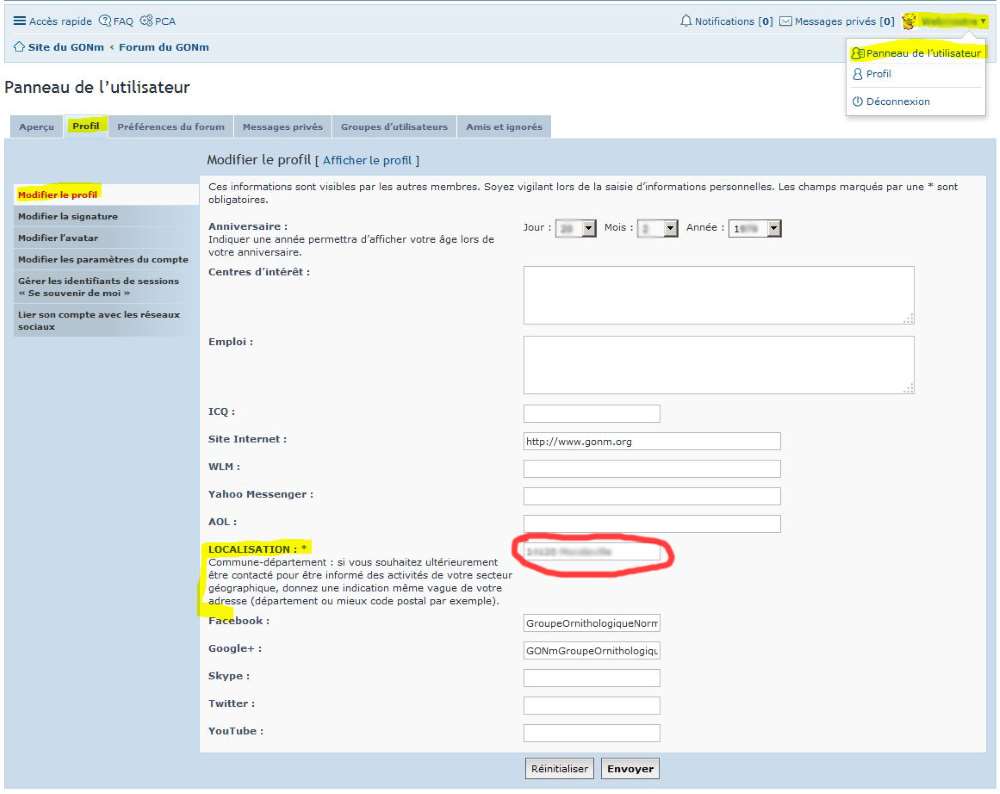This screenshot has width=1000, height=794.
Task: Click the Accès rapide hamburger icon
Action: tap(19, 21)
